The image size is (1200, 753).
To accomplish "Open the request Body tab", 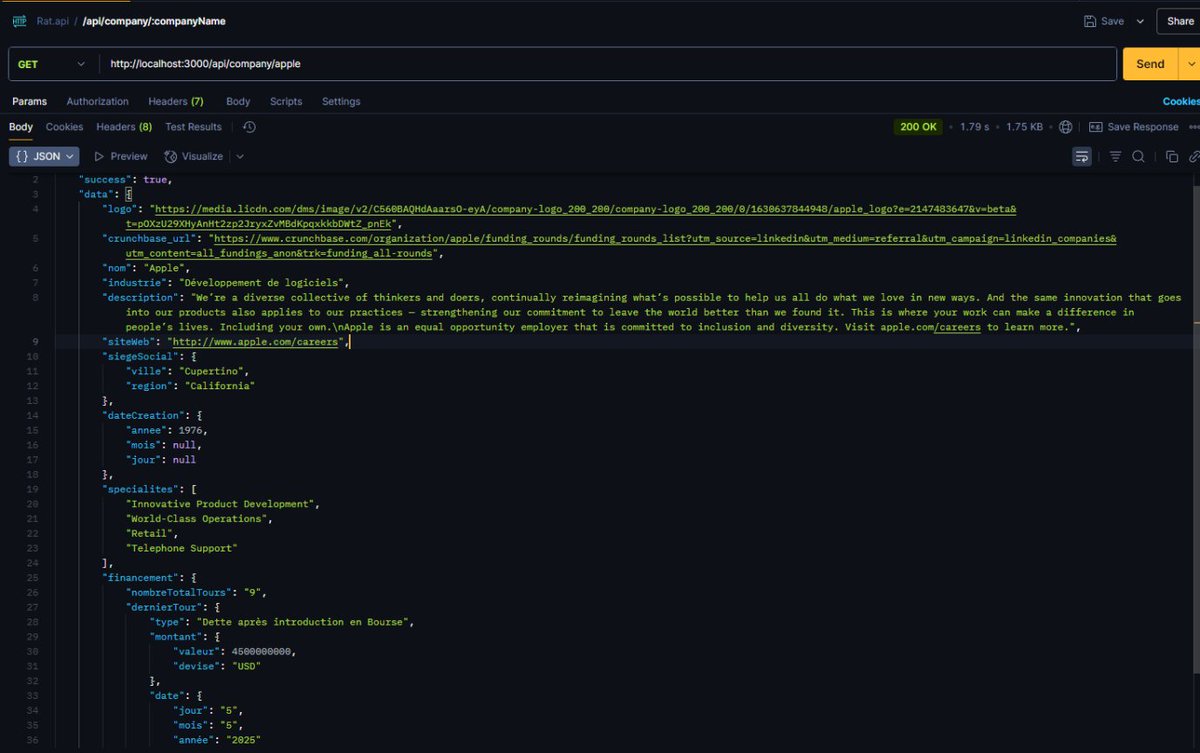I will tap(238, 101).
